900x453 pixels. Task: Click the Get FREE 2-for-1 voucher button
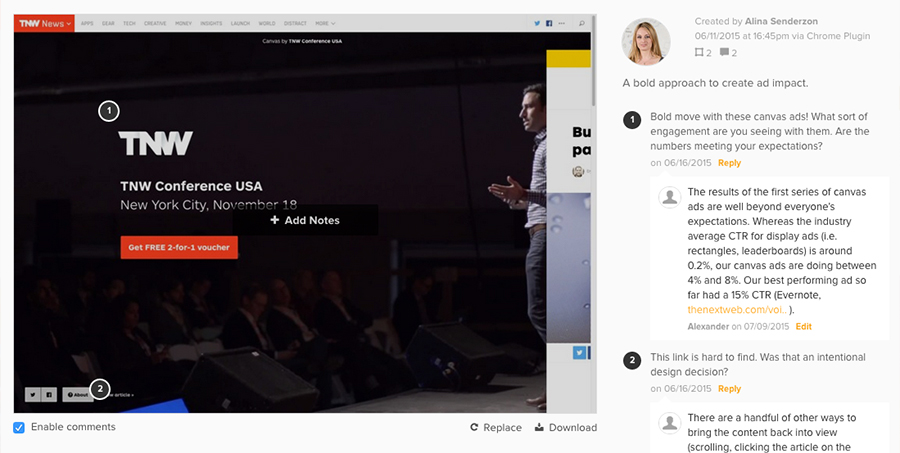coord(179,247)
